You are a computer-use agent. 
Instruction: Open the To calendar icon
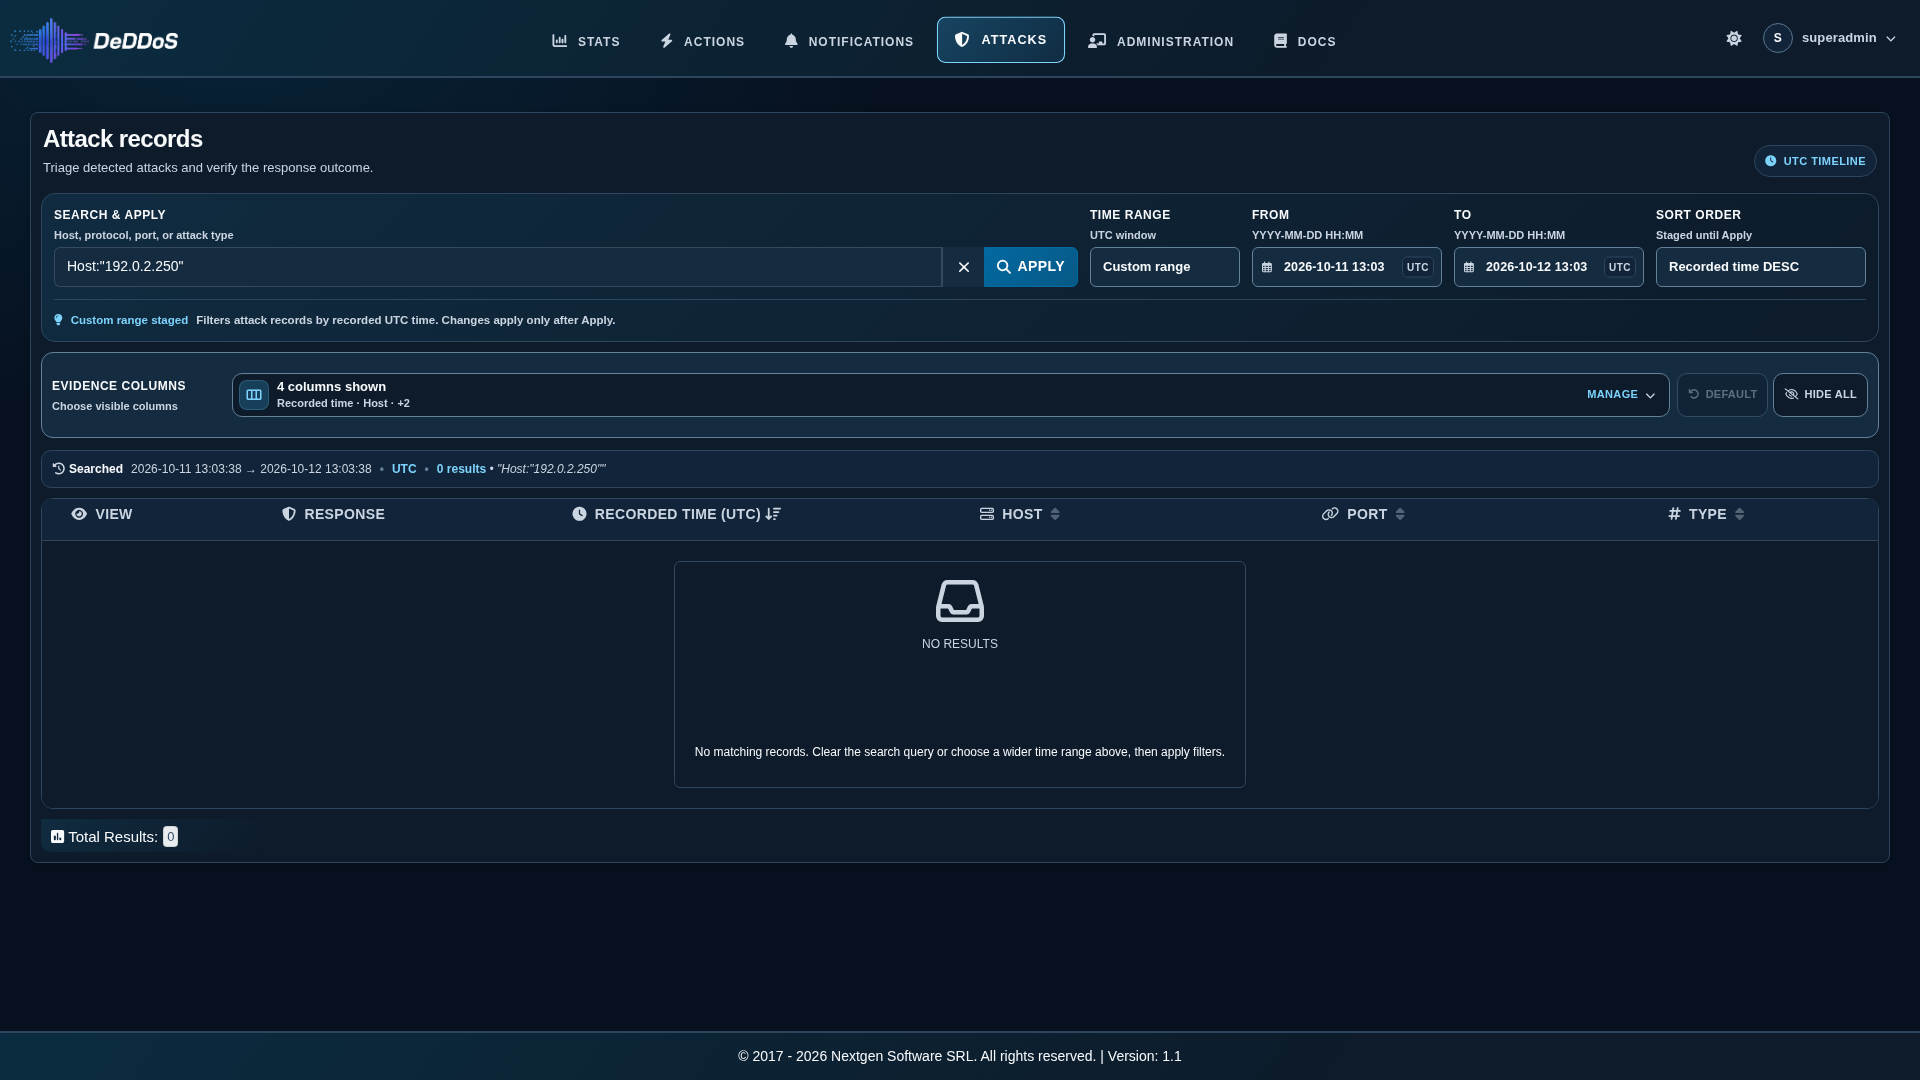click(1469, 268)
